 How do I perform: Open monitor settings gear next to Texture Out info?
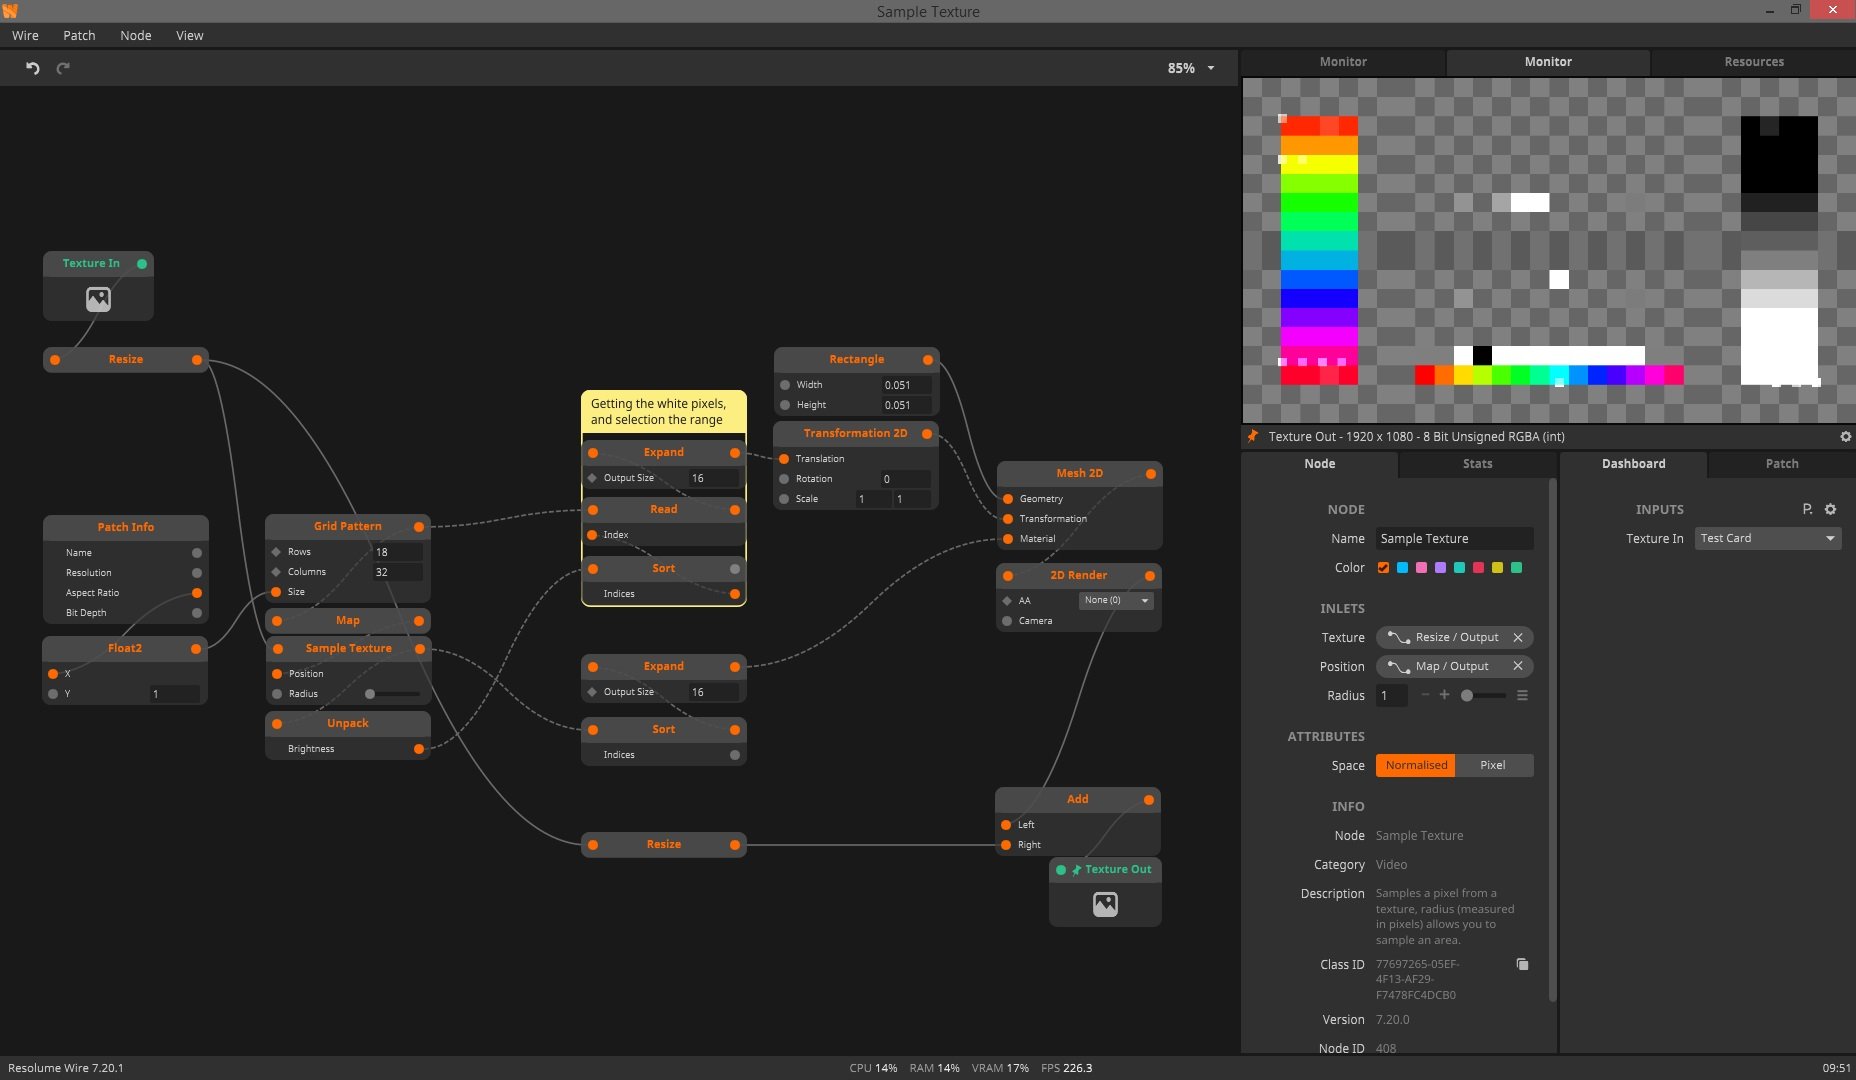[1845, 437]
